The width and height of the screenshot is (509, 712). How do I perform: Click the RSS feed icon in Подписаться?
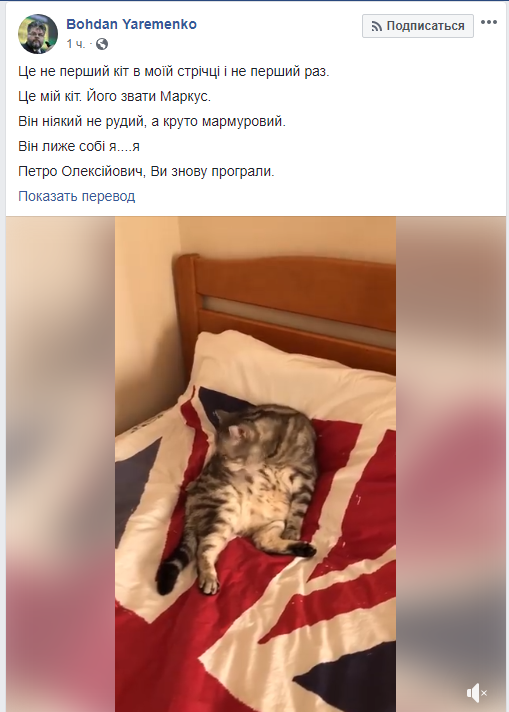tap(376, 26)
